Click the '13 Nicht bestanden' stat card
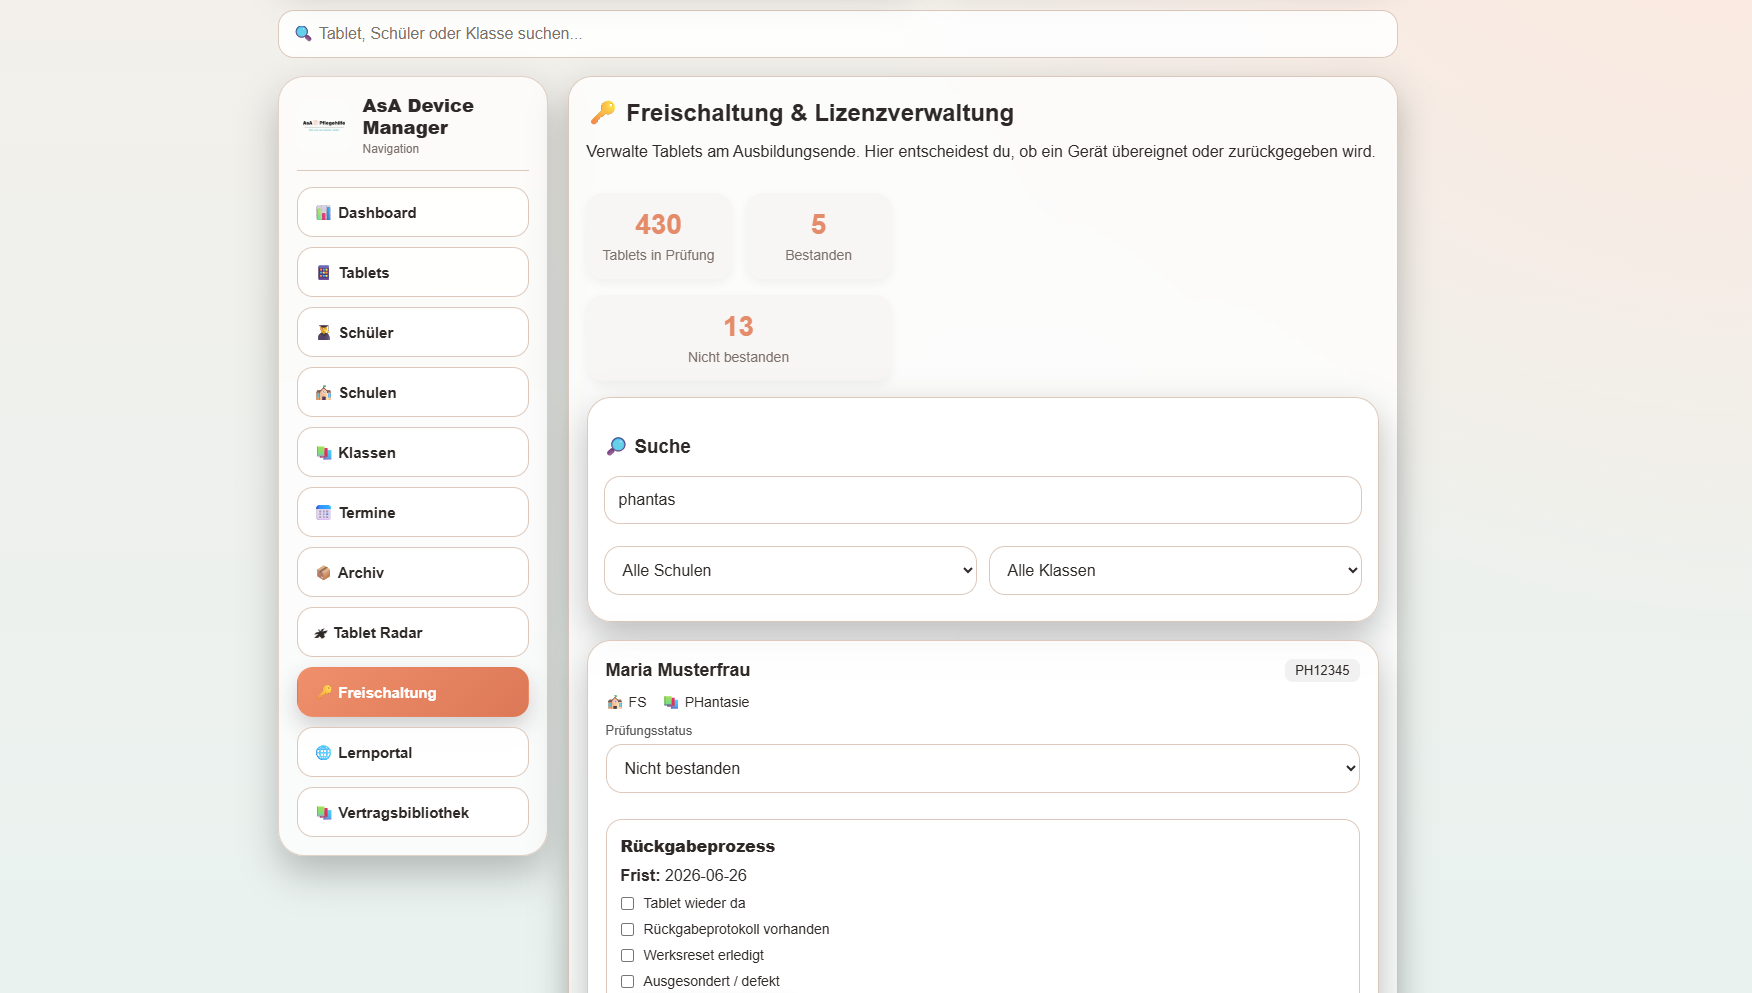The image size is (1752, 993). point(738,339)
